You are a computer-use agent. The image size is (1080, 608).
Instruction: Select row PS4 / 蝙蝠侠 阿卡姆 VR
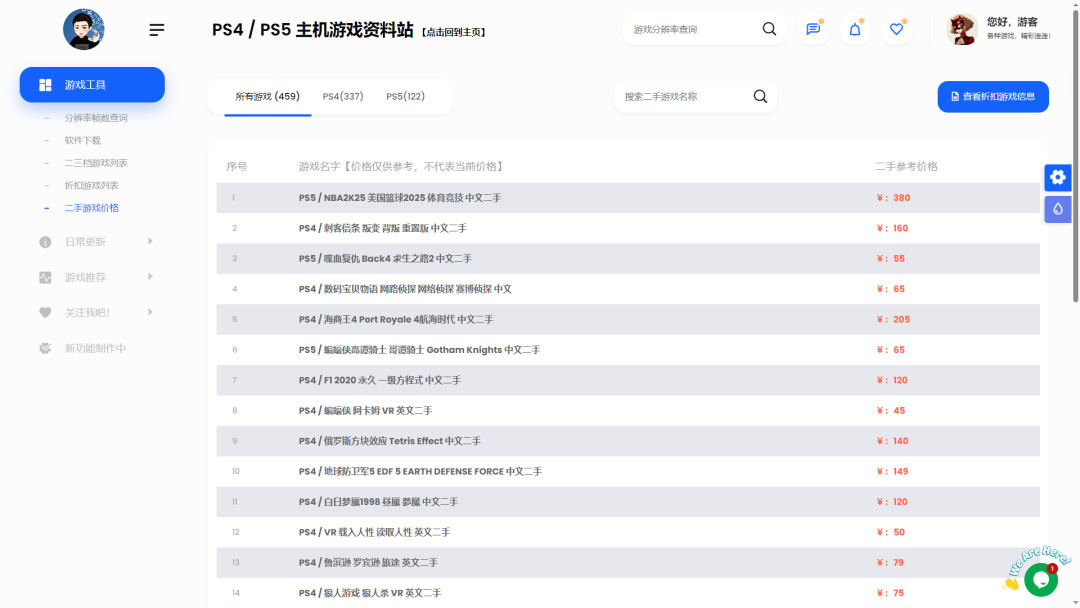coord(627,410)
